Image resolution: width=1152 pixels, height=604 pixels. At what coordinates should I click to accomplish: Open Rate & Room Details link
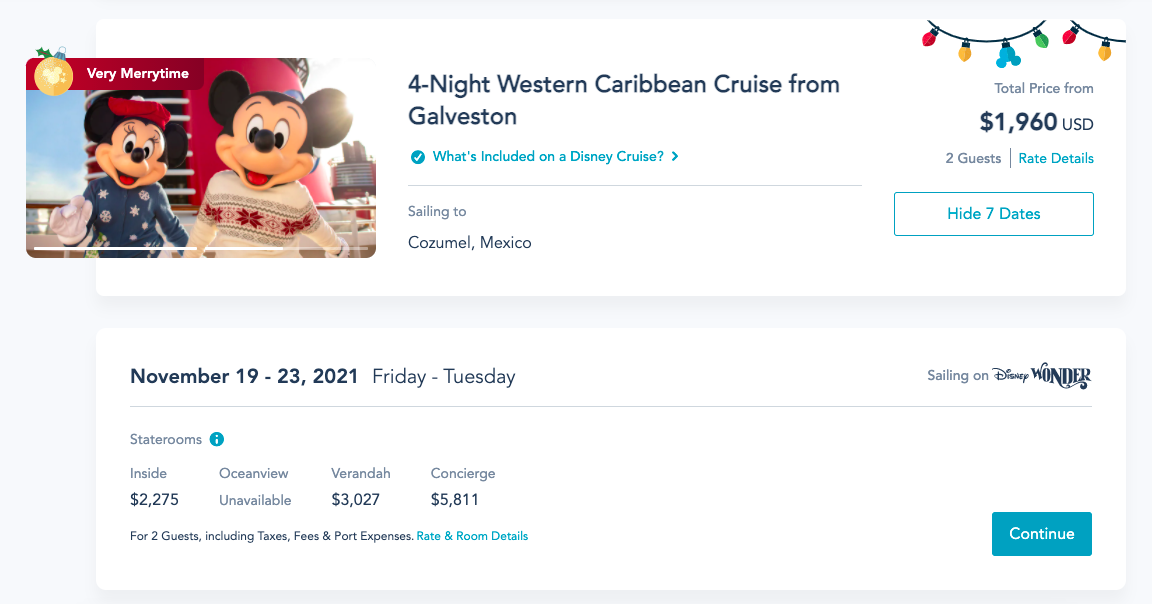tap(472, 536)
